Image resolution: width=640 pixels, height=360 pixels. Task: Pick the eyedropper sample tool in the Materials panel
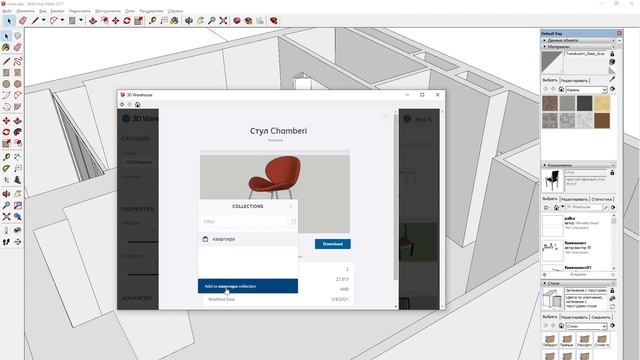[612, 79]
